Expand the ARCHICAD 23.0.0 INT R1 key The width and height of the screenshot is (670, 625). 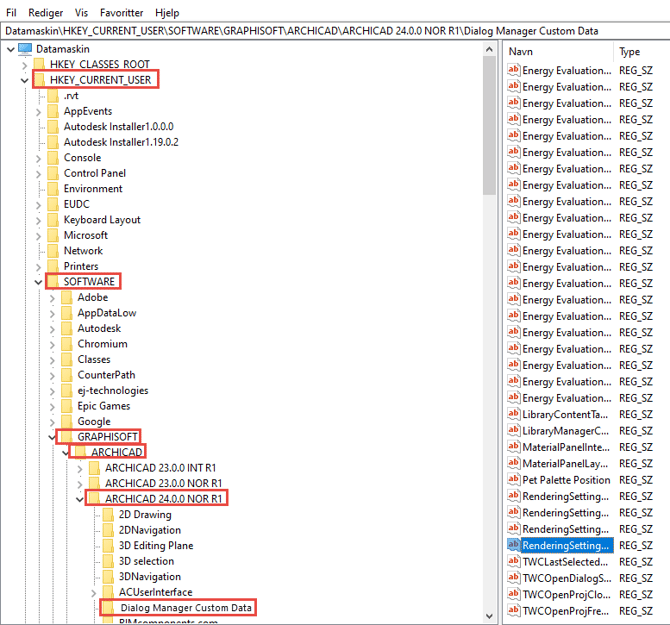(x=80, y=468)
